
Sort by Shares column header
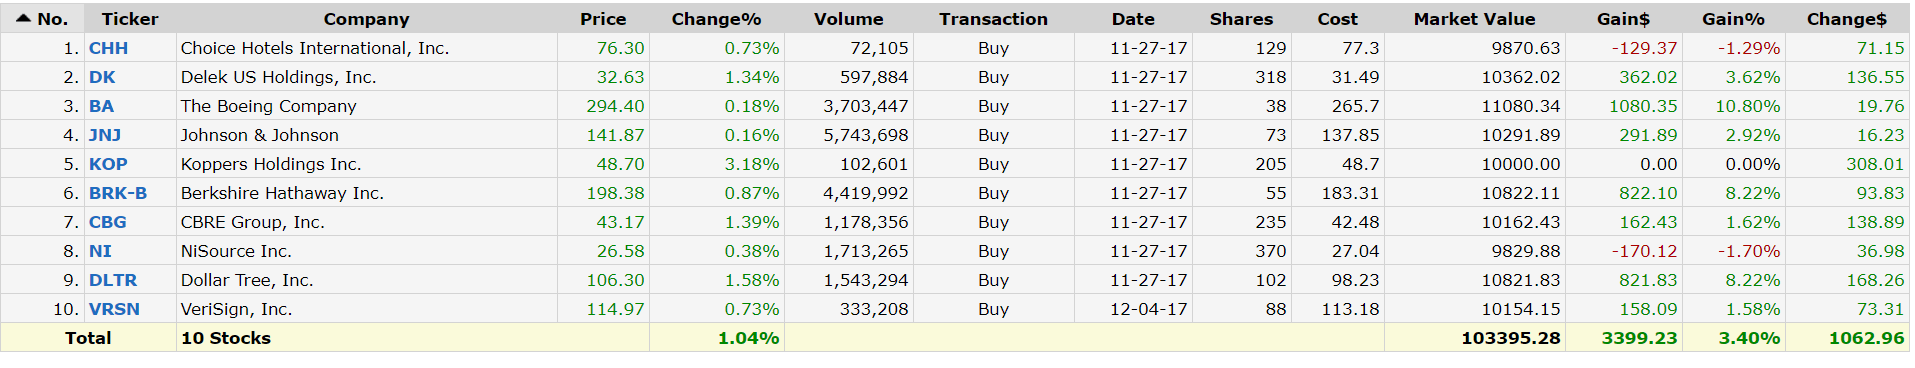pyautogui.click(x=1241, y=19)
